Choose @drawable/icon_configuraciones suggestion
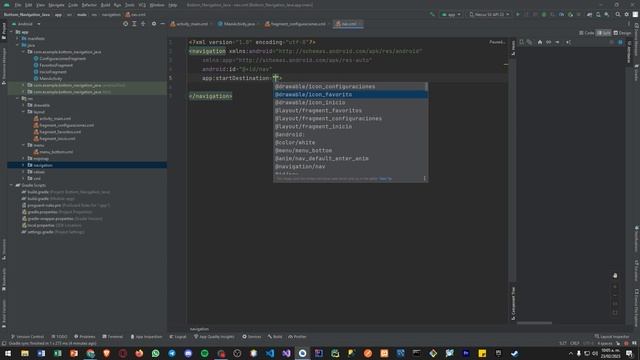This screenshot has width=640, height=360. coord(350,87)
